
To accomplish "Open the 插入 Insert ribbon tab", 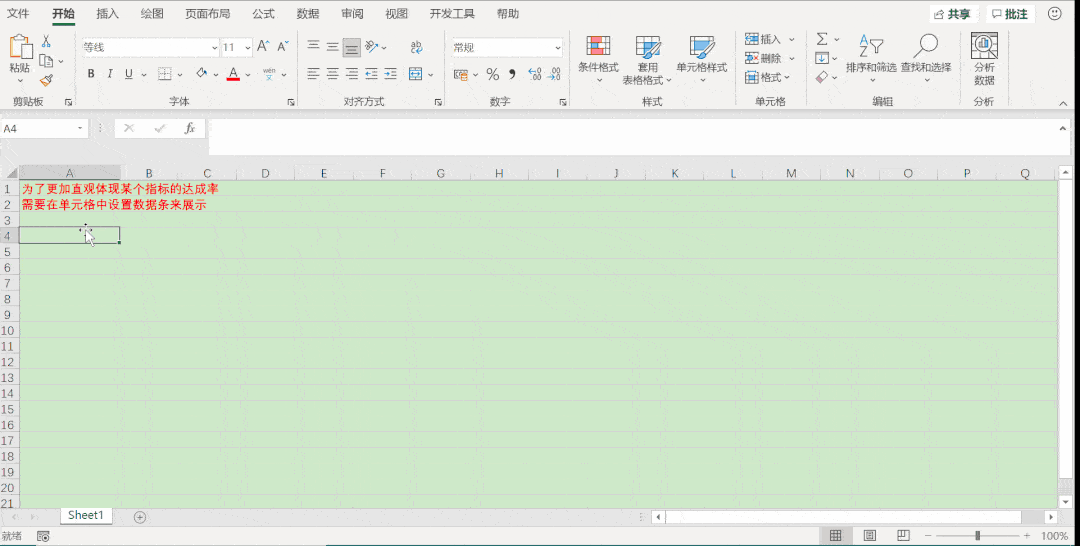I will [107, 14].
